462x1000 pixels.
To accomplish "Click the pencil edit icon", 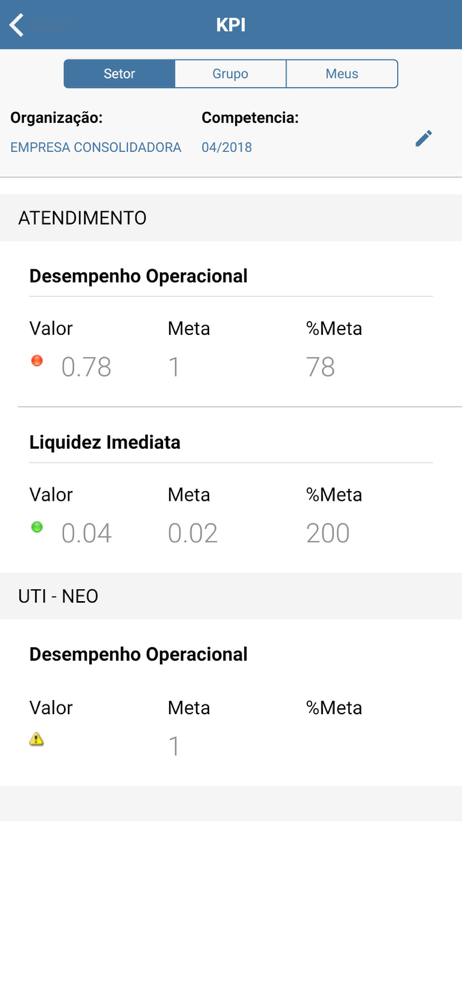I will click(x=424, y=138).
